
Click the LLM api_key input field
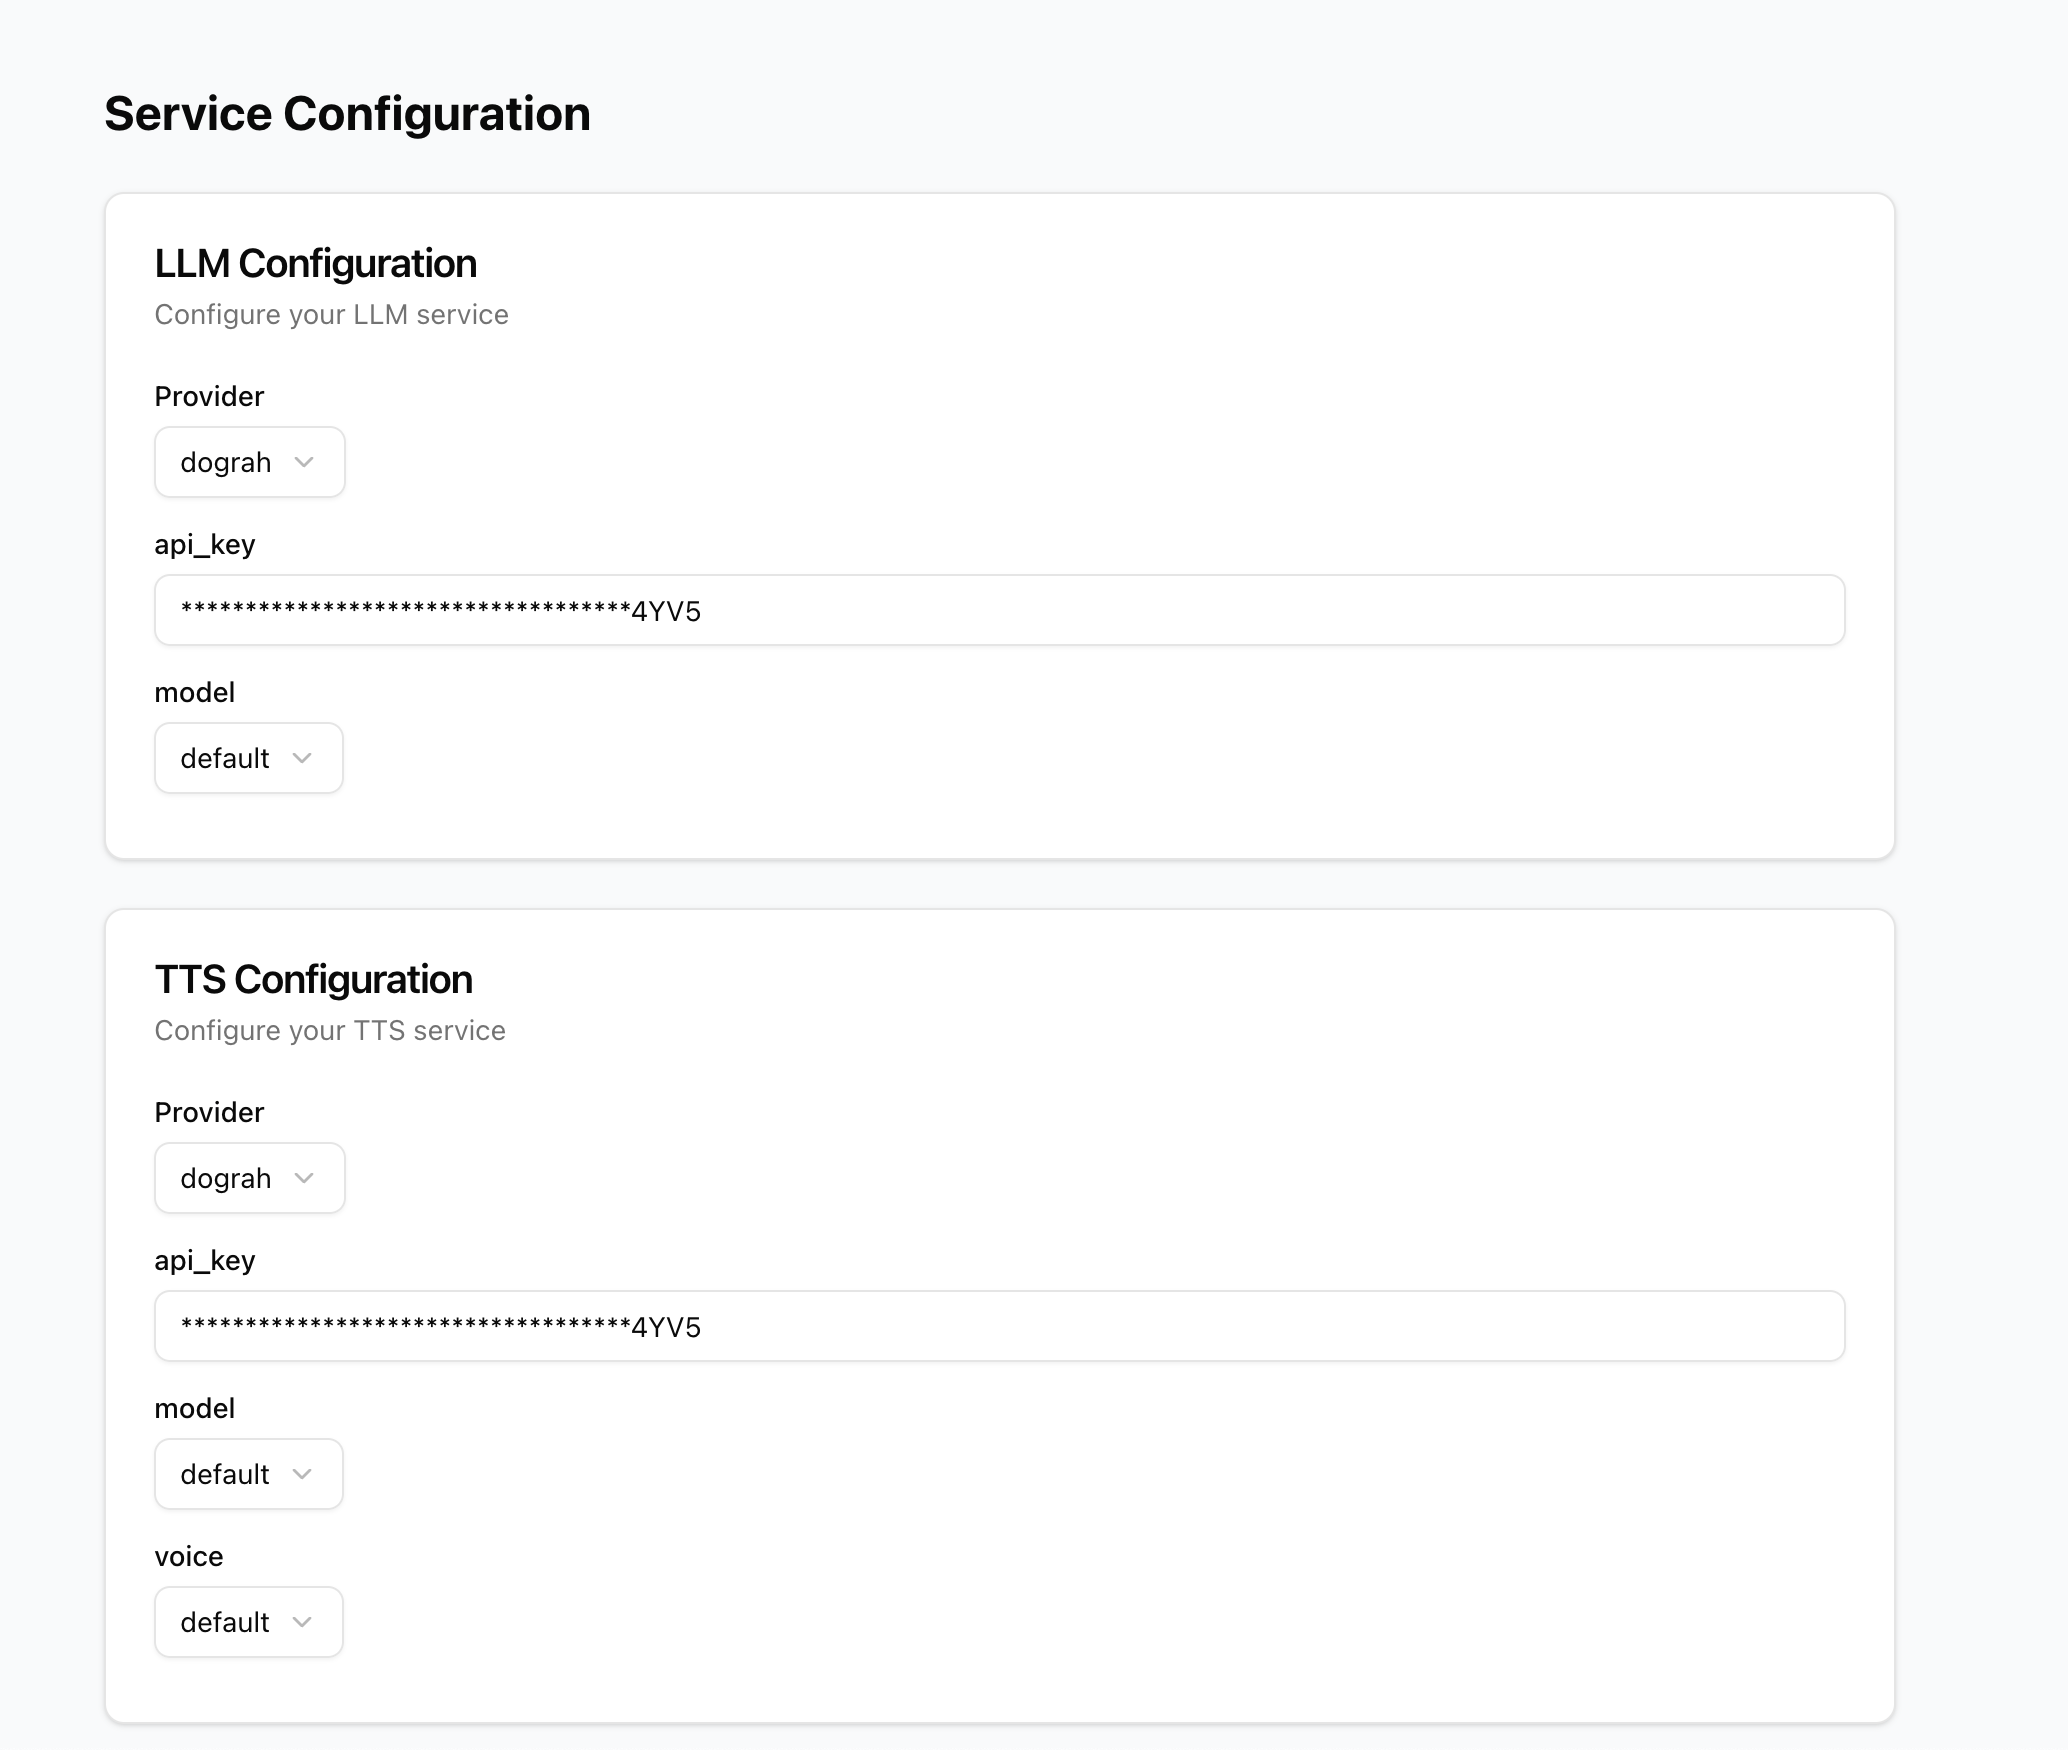coord(998,610)
